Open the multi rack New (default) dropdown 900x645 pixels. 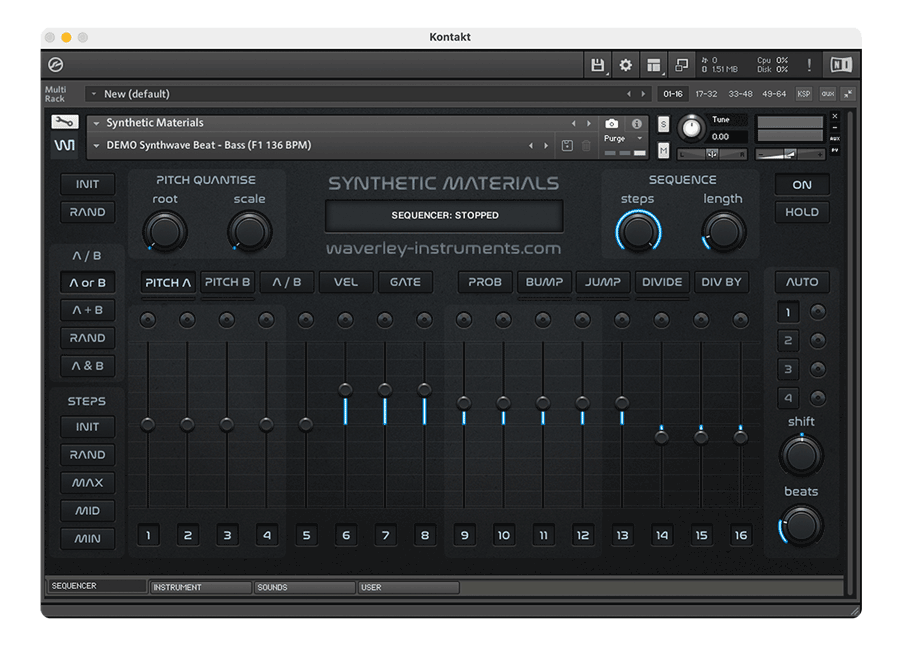pyautogui.click(x=93, y=94)
